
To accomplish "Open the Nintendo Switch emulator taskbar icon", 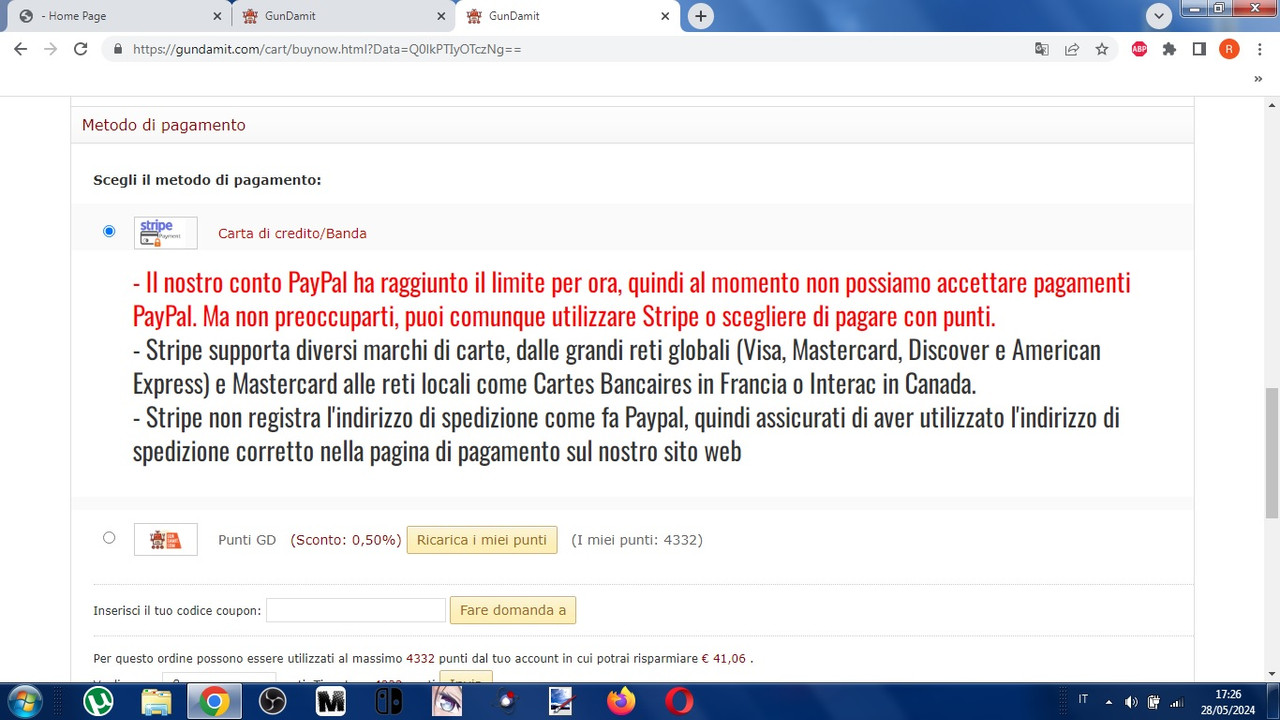I will coord(388,701).
